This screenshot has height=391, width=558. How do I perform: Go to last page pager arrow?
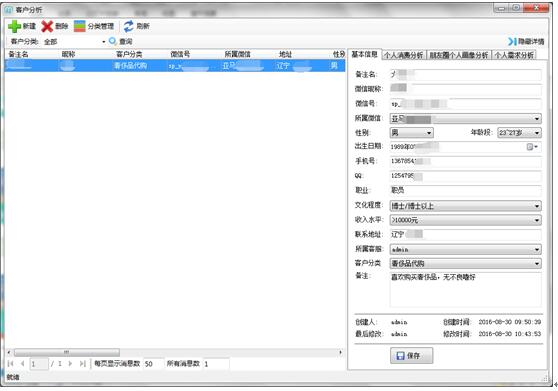click(83, 364)
